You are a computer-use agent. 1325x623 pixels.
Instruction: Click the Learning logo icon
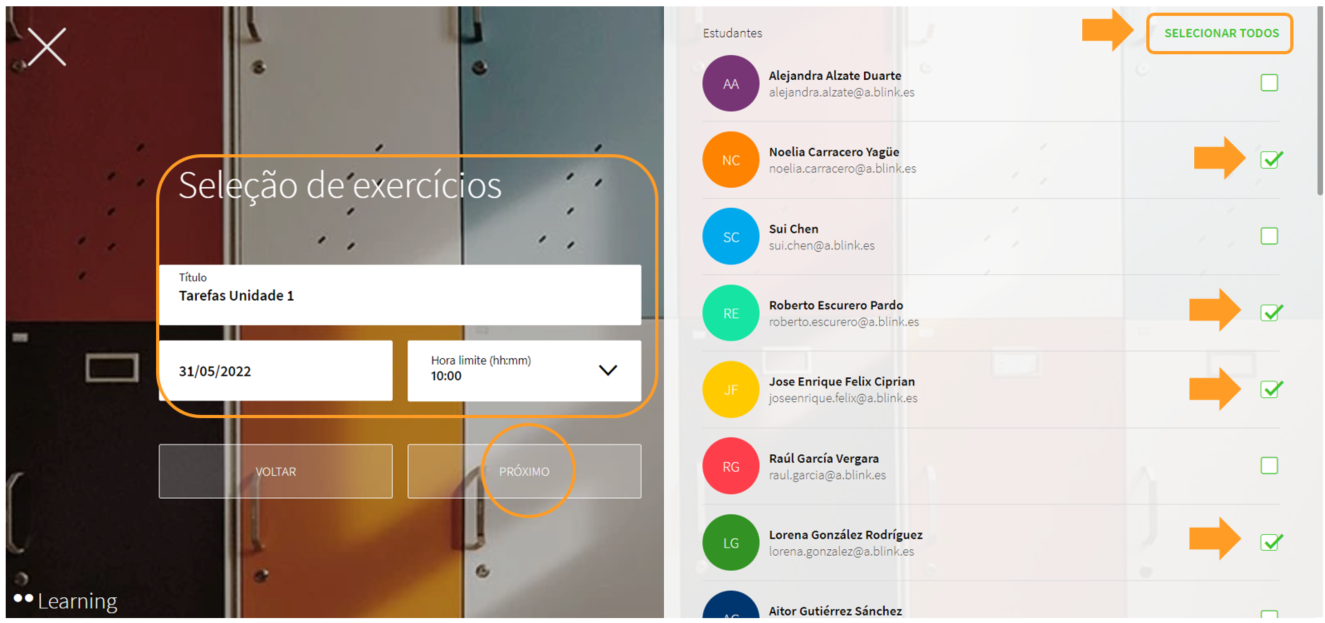click(x=24, y=598)
